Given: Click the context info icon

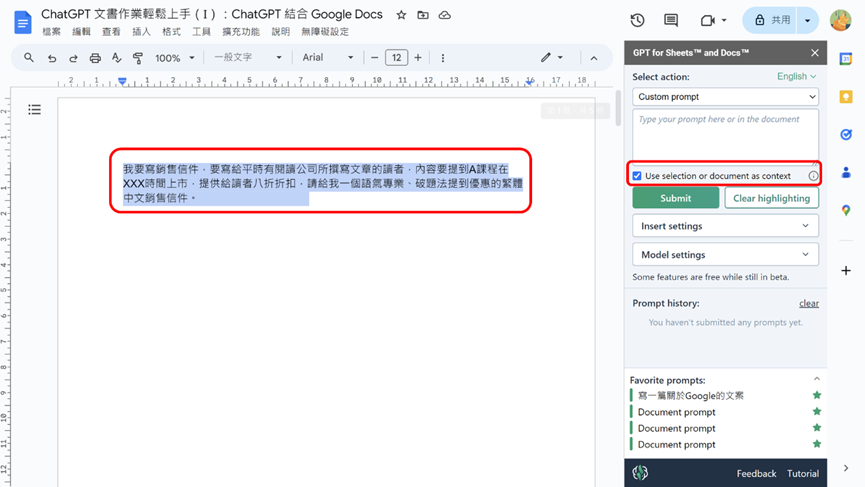Looking at the screenshot, I should pyautogui.click(x=813, y=176).
